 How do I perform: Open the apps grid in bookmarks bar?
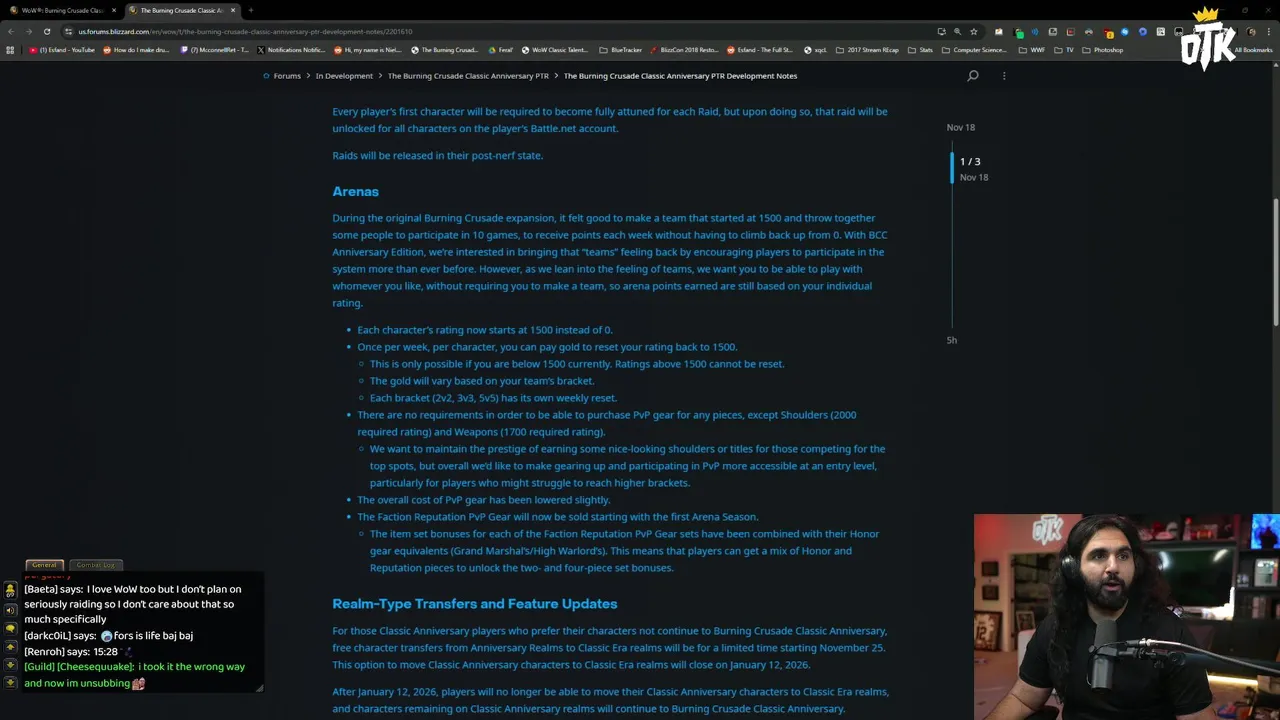pyautogui.click(x=11, y=50)
